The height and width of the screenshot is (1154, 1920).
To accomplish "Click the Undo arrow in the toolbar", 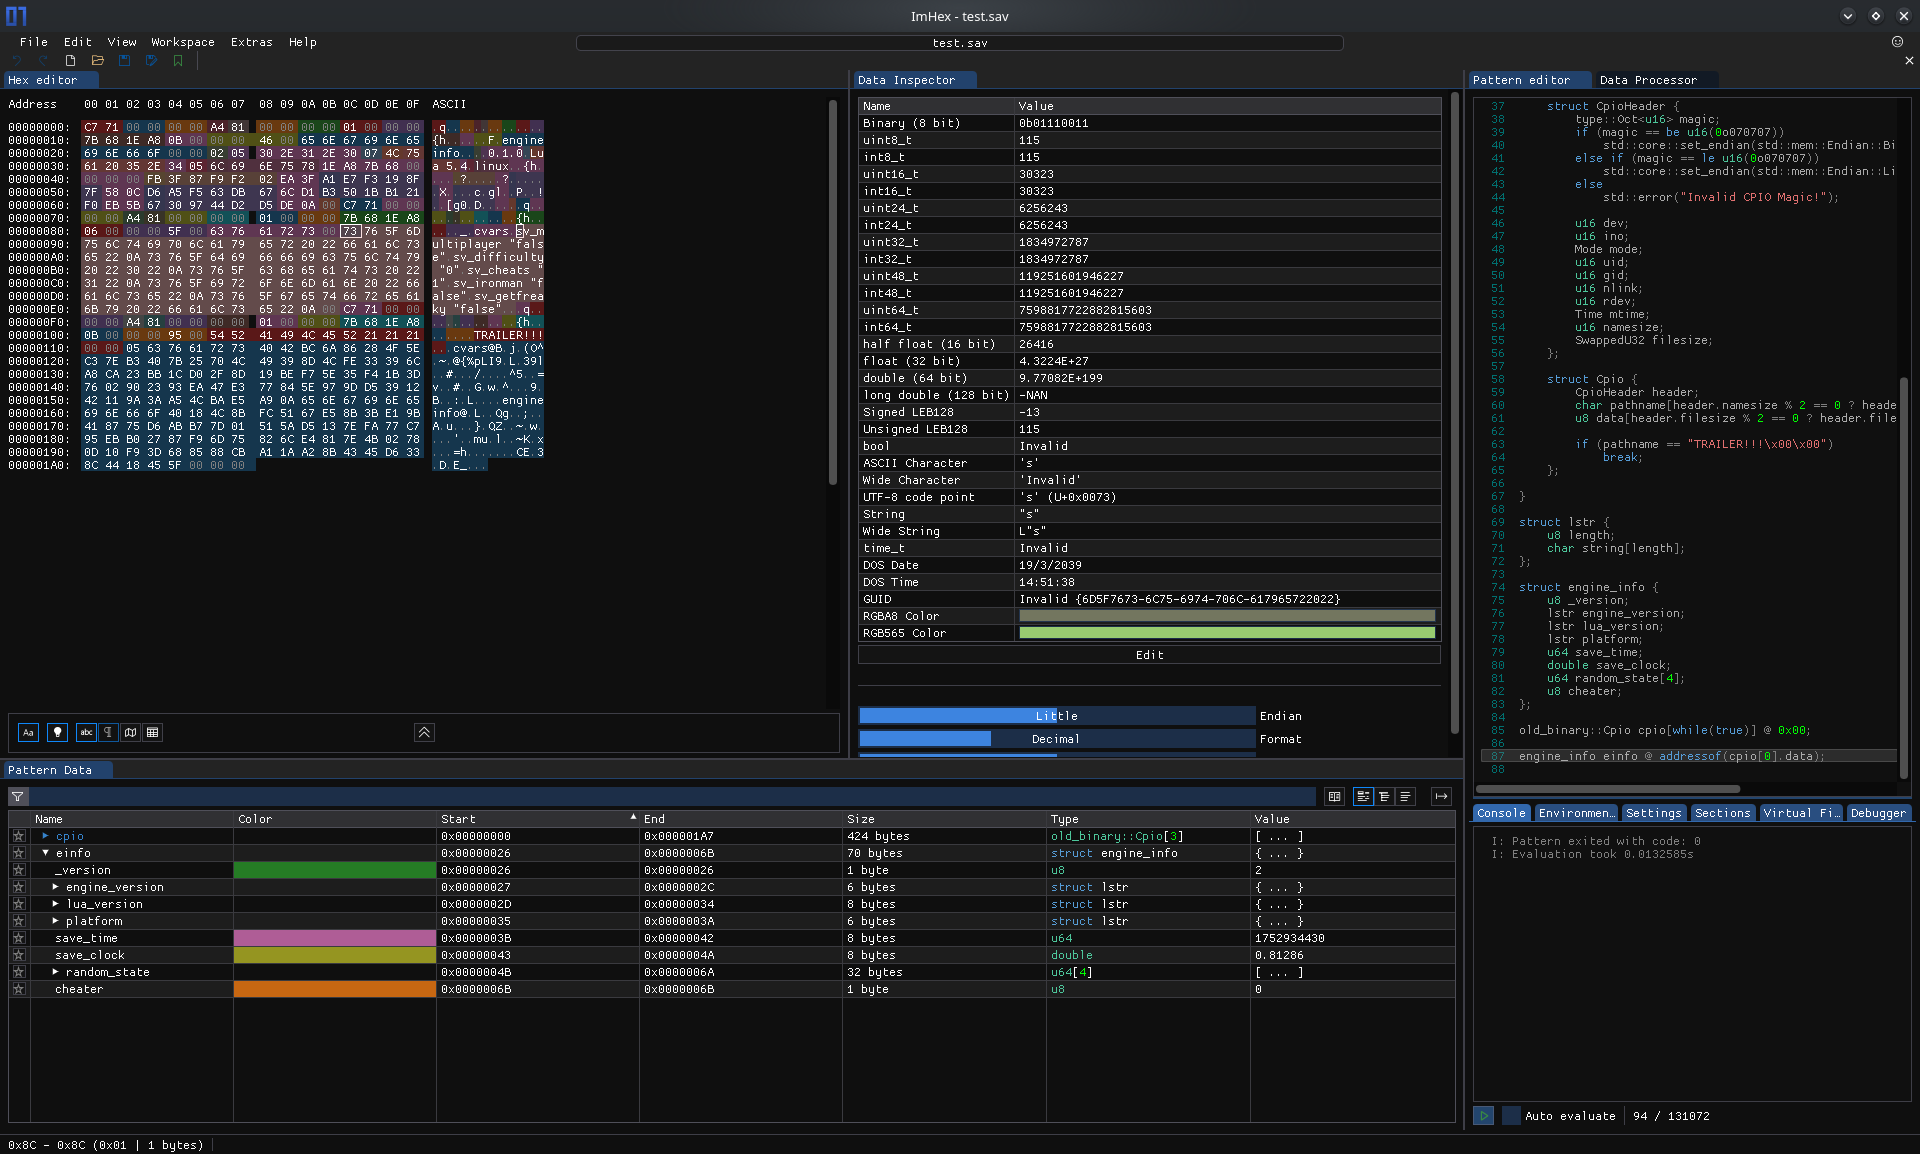I will point(17,61).
